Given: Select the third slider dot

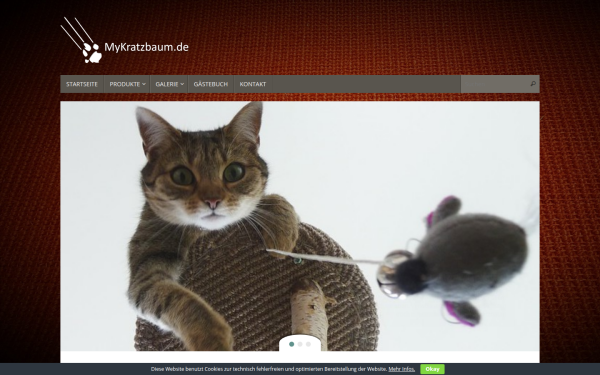Looking at the screenshot, I should point(308,344).
